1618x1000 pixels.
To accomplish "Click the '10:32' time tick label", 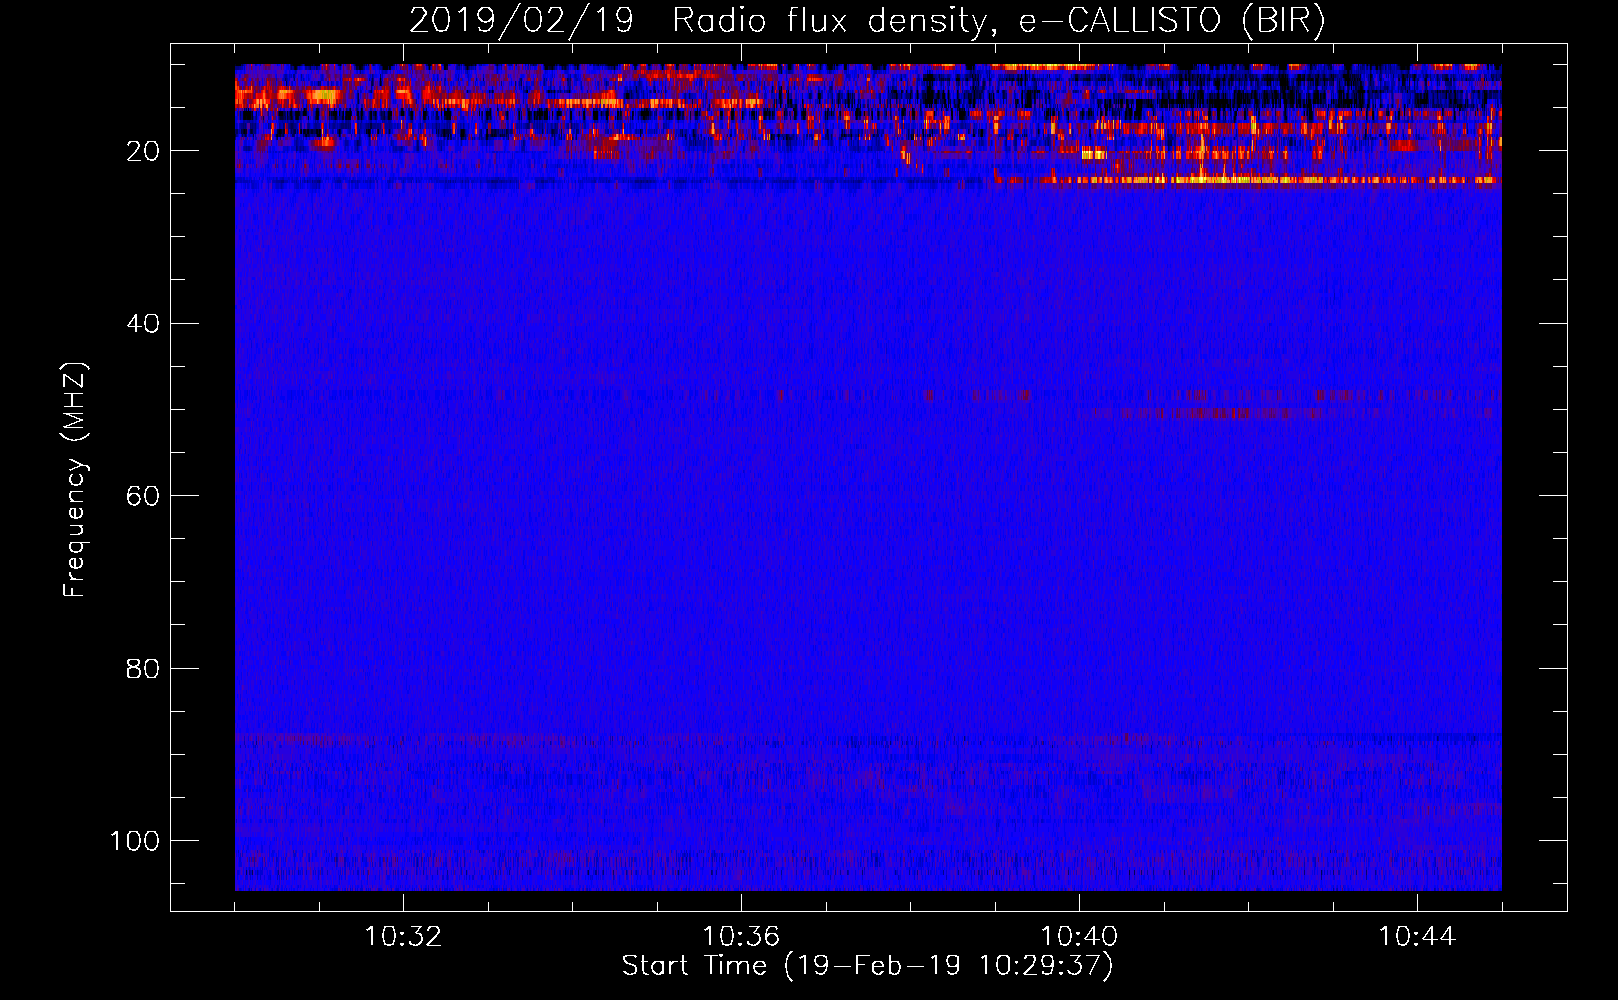I will tap(403, 937).
